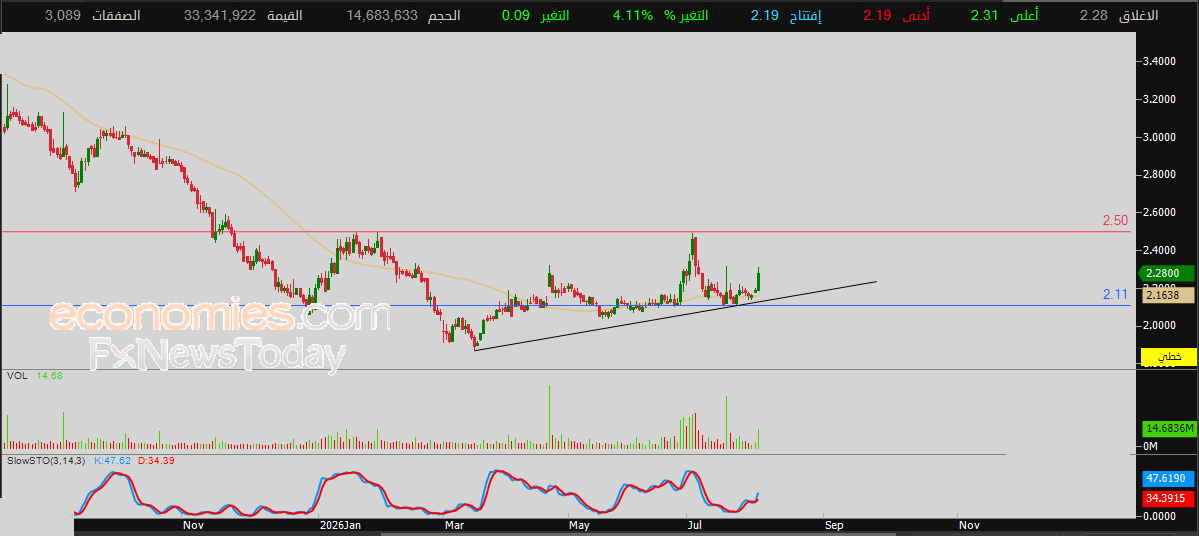Select the 2026Jan date on time axis
Screen dimensions: 1199x536
click(x=340, y=525)
